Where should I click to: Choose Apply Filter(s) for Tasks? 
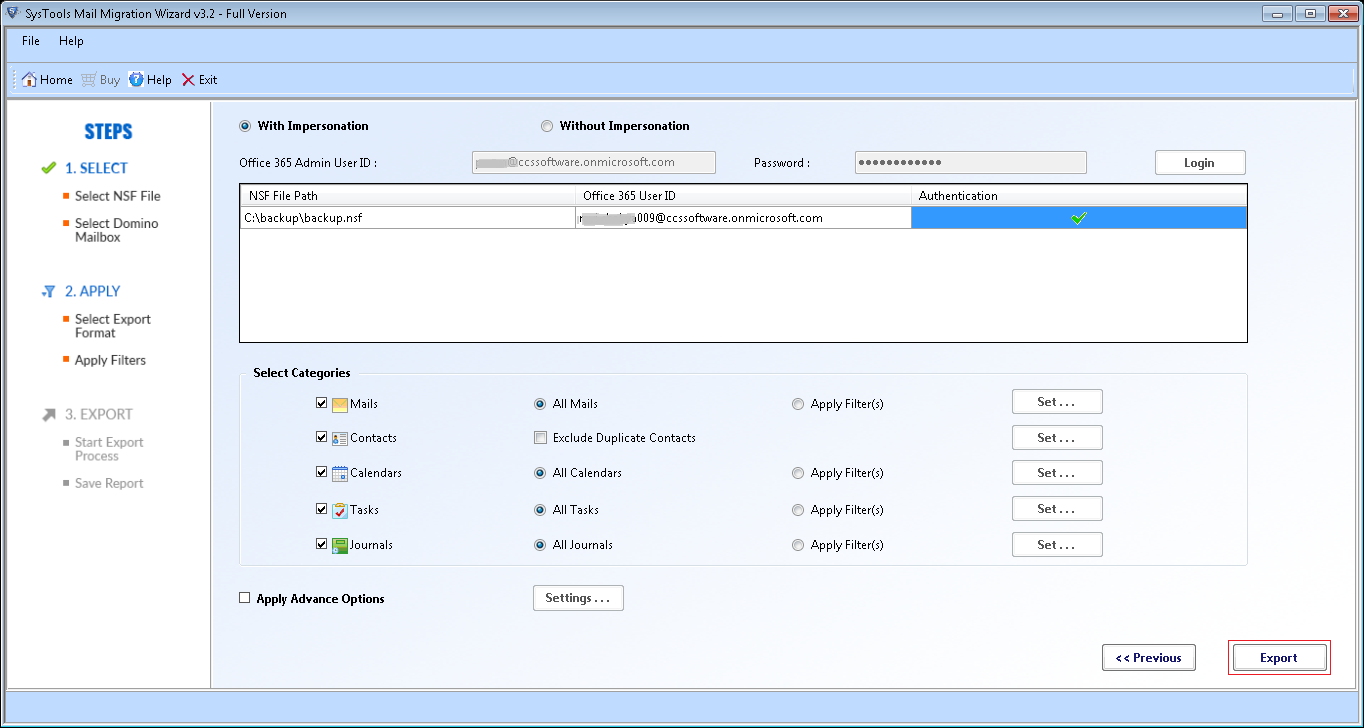pos(798,510)
